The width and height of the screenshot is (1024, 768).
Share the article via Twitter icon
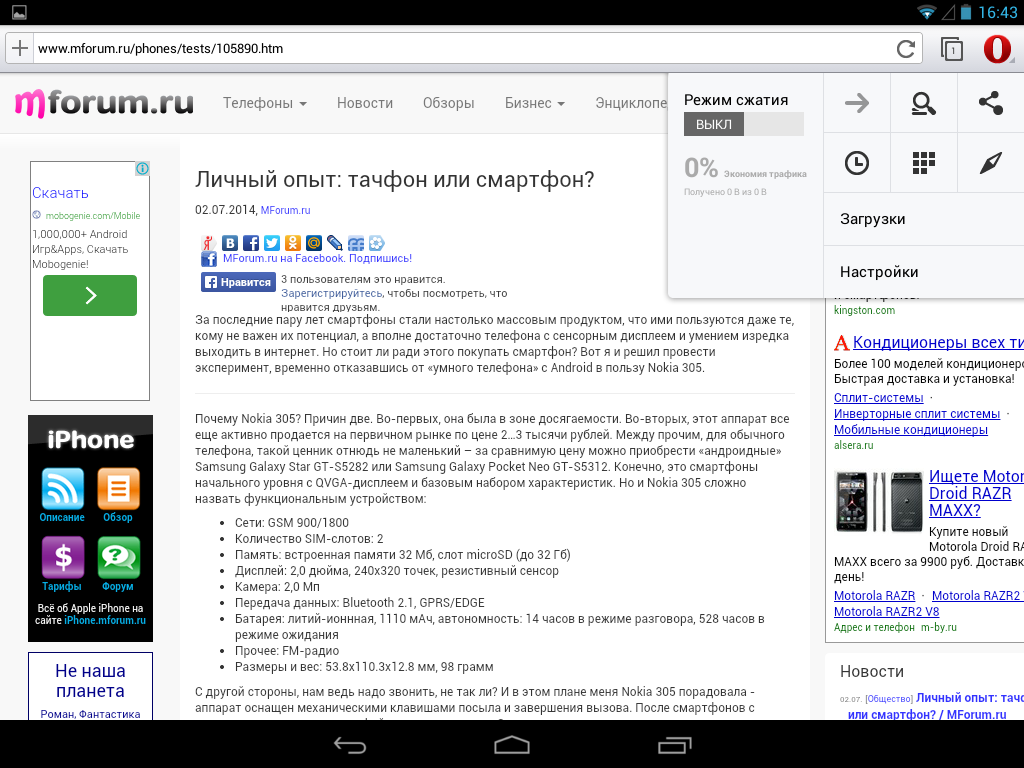272,243
